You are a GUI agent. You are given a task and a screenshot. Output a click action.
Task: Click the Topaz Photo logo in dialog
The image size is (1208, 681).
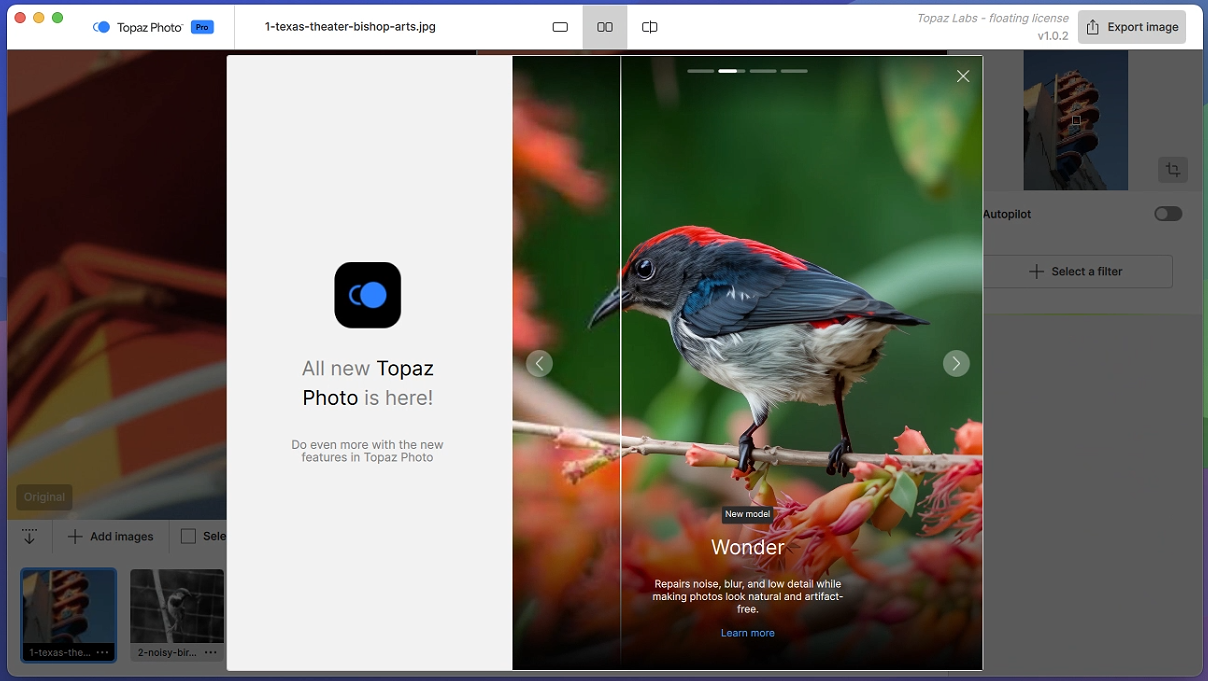tap(367, 295)
